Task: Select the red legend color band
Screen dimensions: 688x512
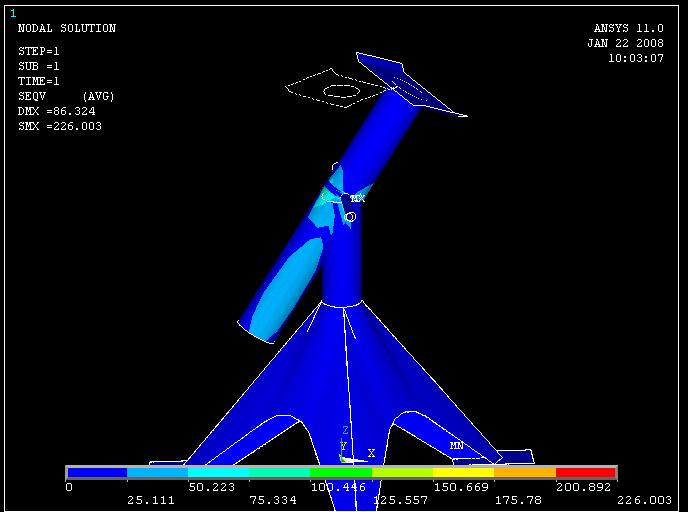Action: (x=585, y=473)
